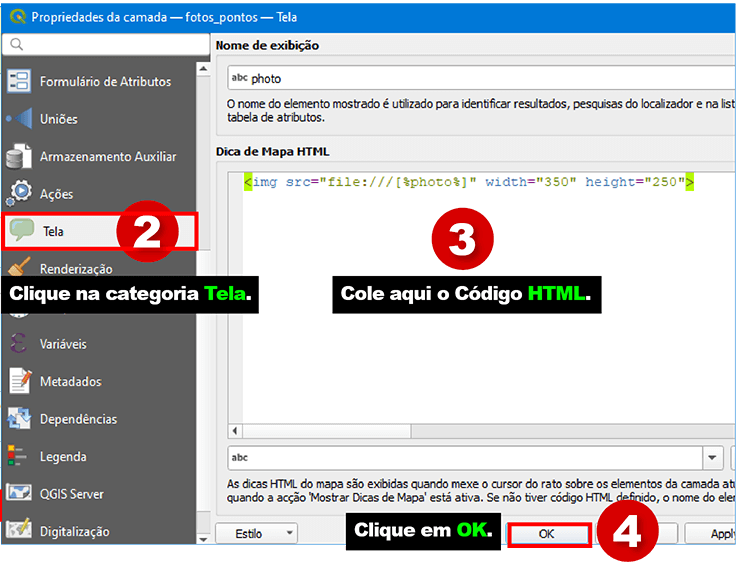Click the OK button
The height and width of the screenshot is (565, 739).
547,534
